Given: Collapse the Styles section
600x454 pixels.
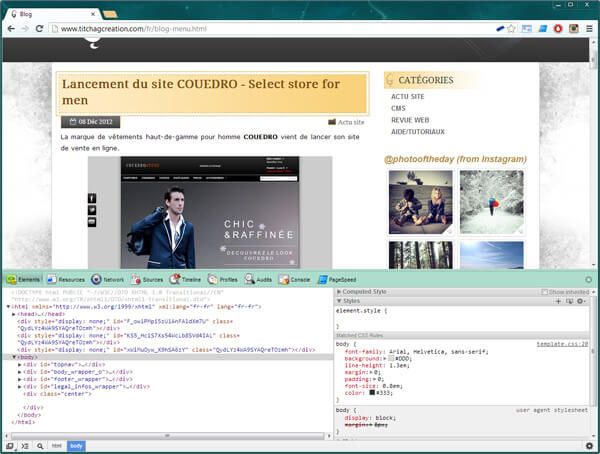Looking at the screenshot, I should (x=339, y=301).
